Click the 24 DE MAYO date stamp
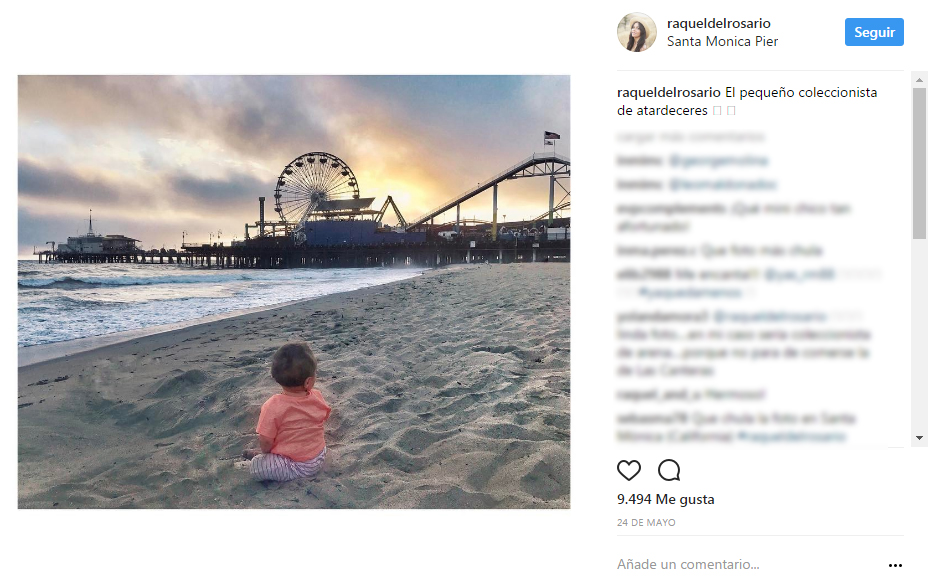928x588 pixels. (646, 522)
